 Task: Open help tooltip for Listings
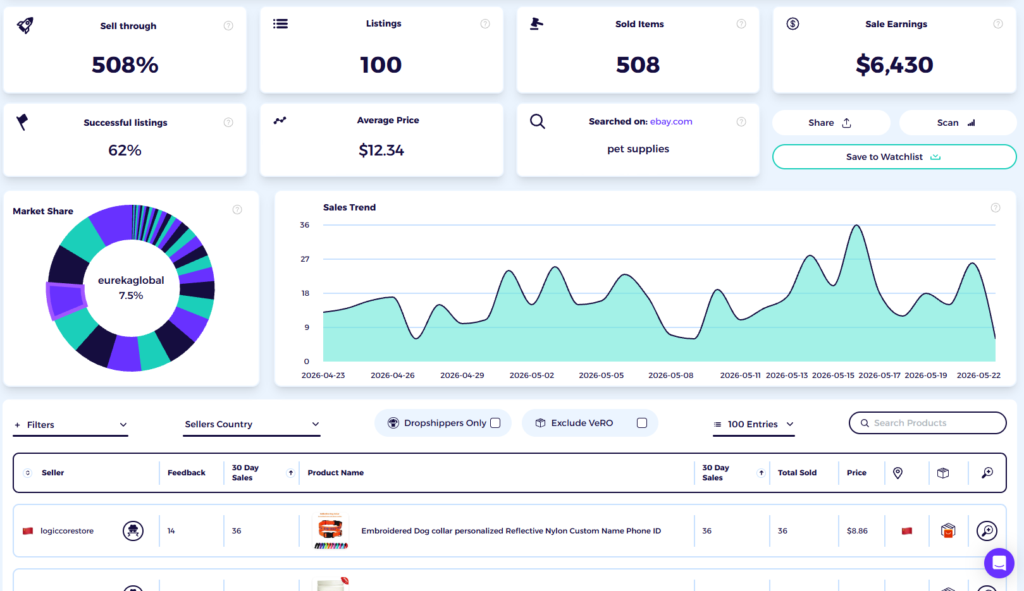click(485, 24)
